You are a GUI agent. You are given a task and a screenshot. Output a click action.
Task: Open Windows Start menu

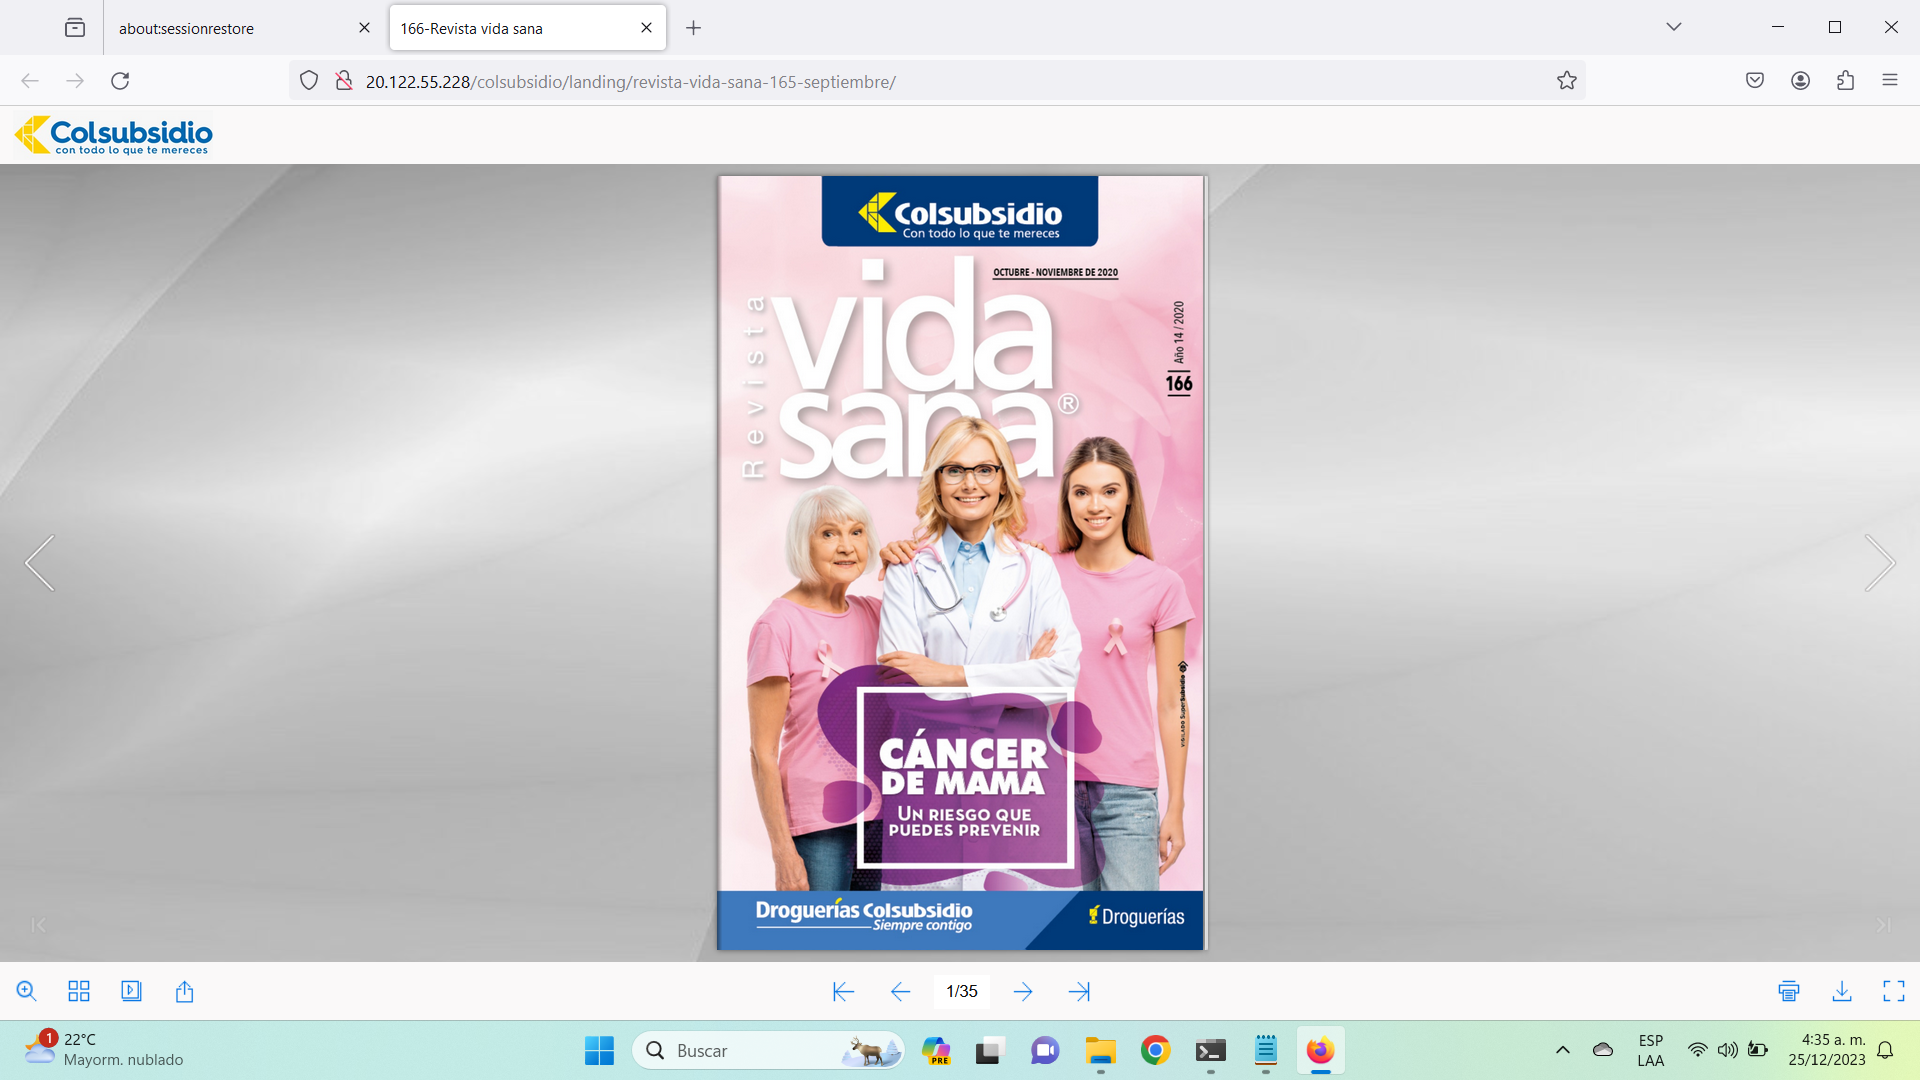point(599,1051)
